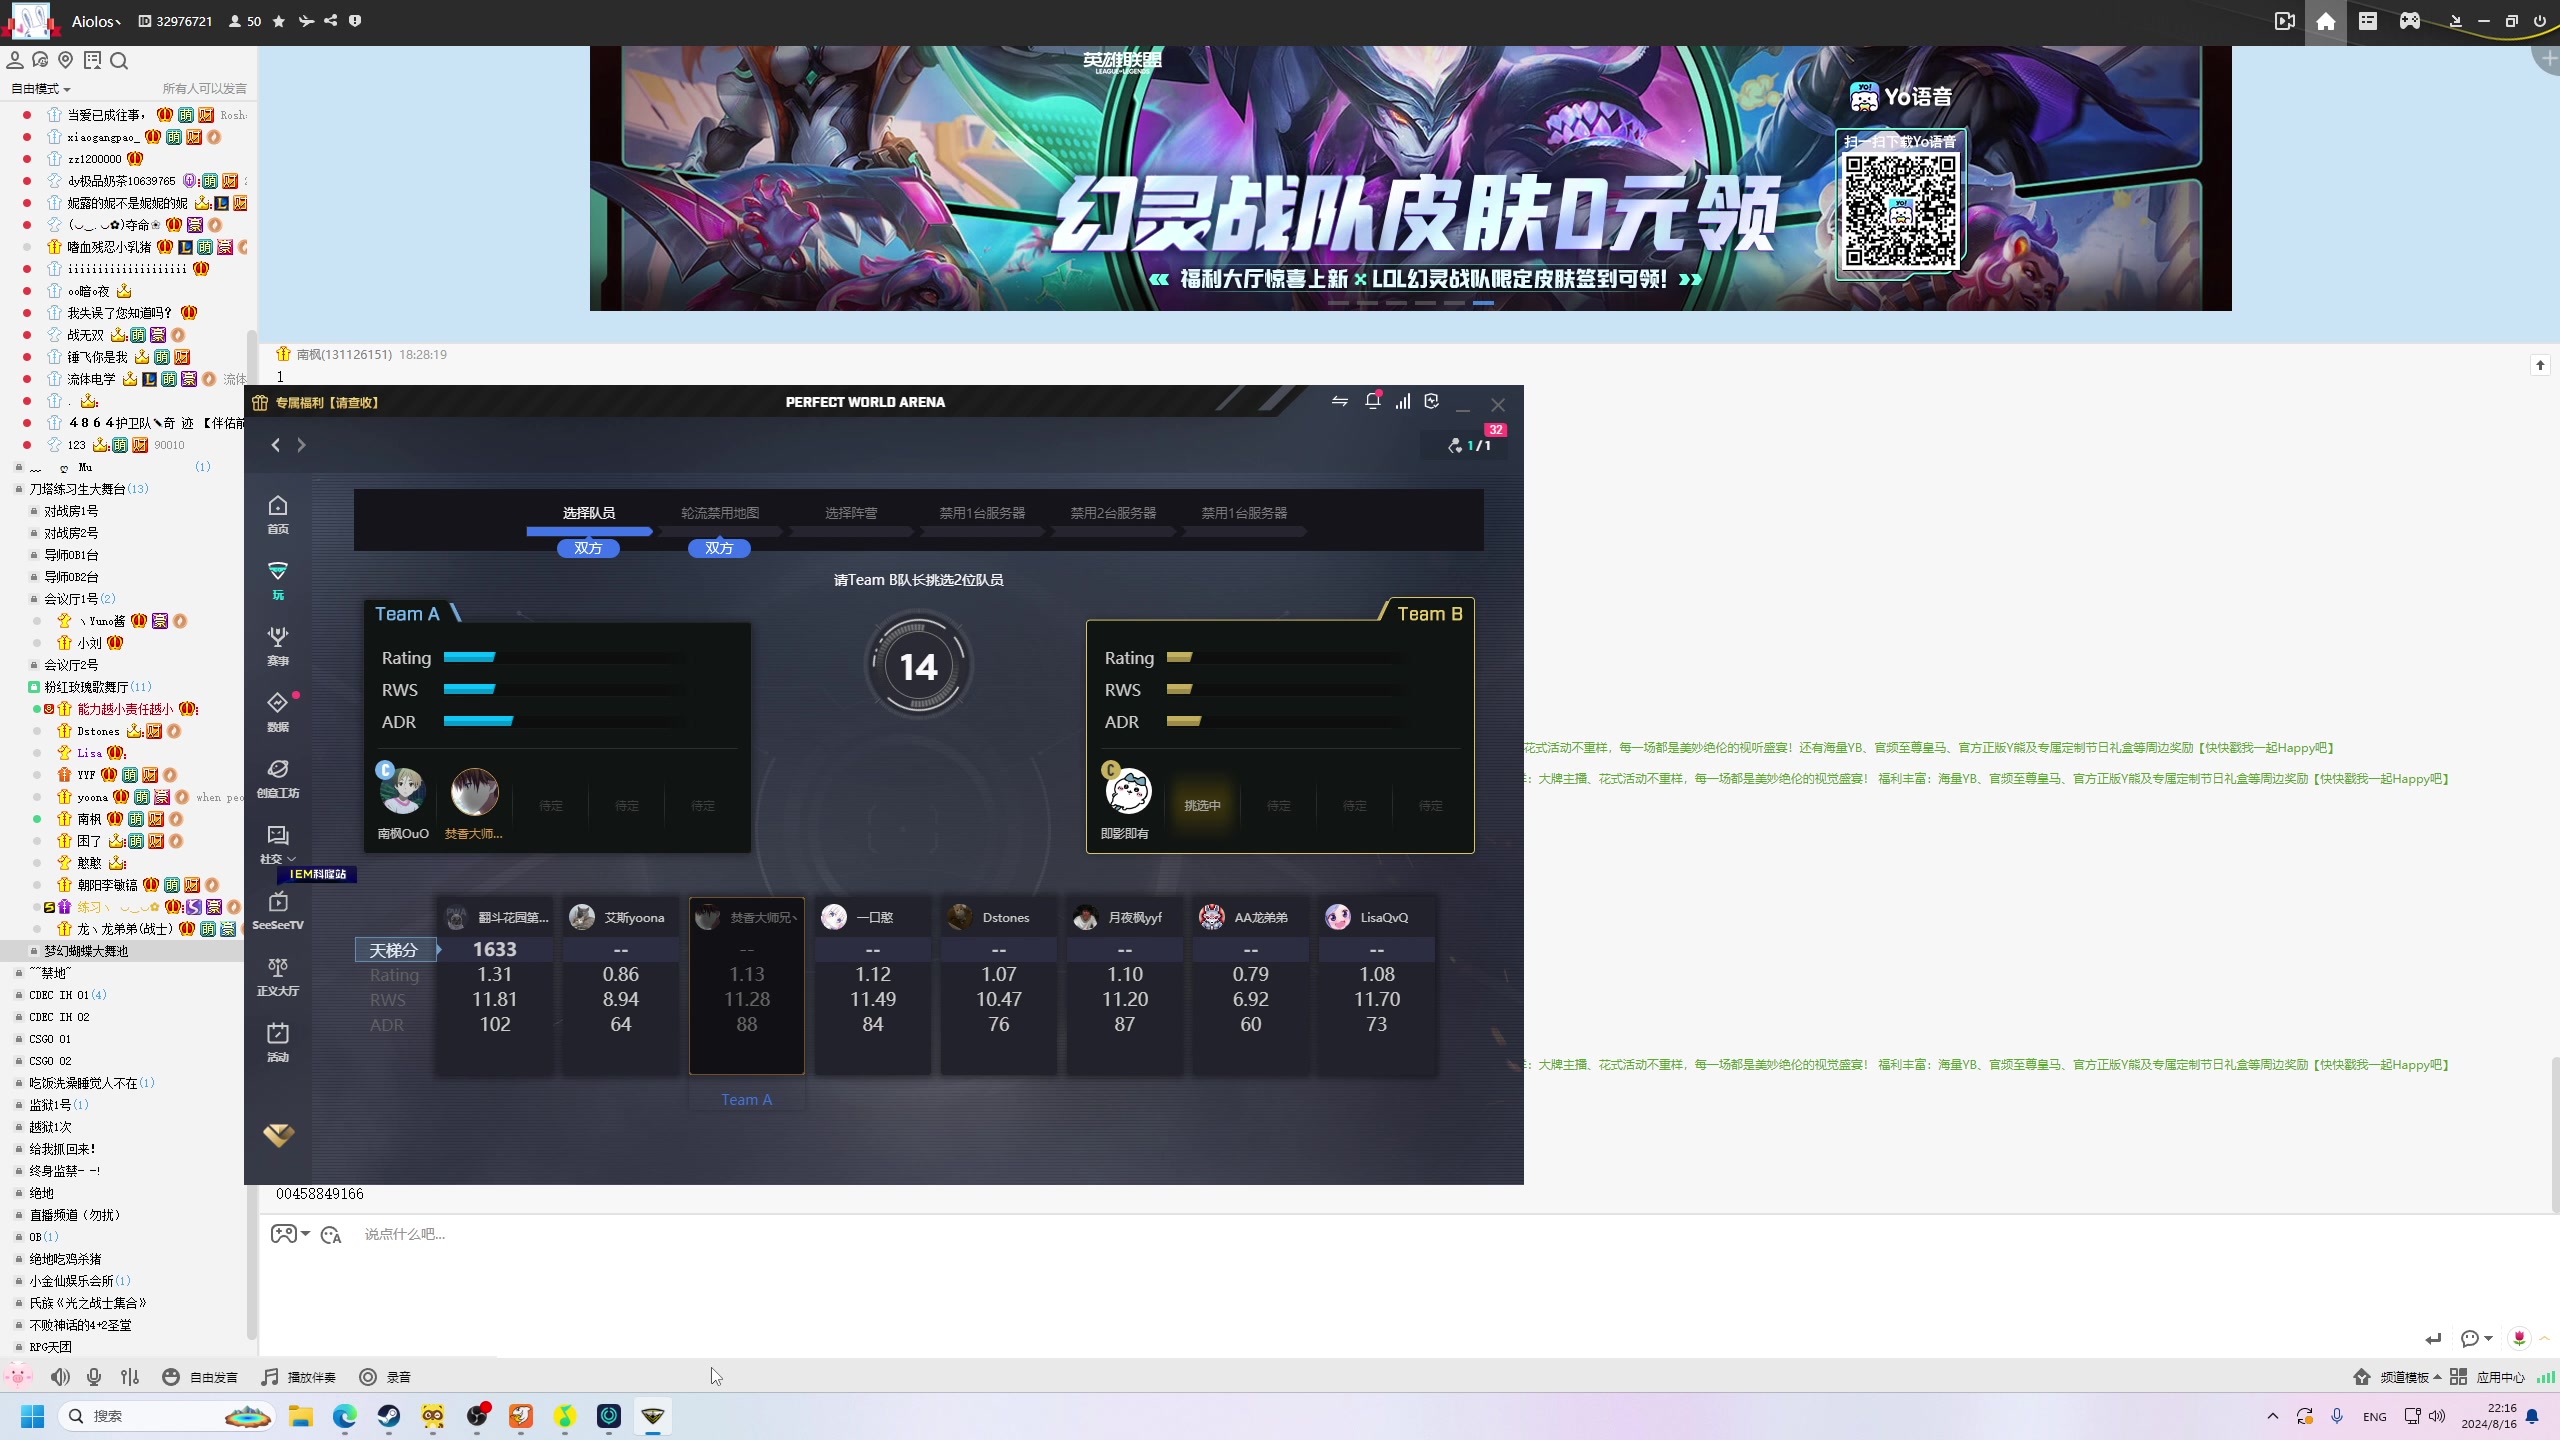Open 数据 in the Arena sidebar
The width and height of the screenshot is (2560, 1440).
(x=278, y=713)
